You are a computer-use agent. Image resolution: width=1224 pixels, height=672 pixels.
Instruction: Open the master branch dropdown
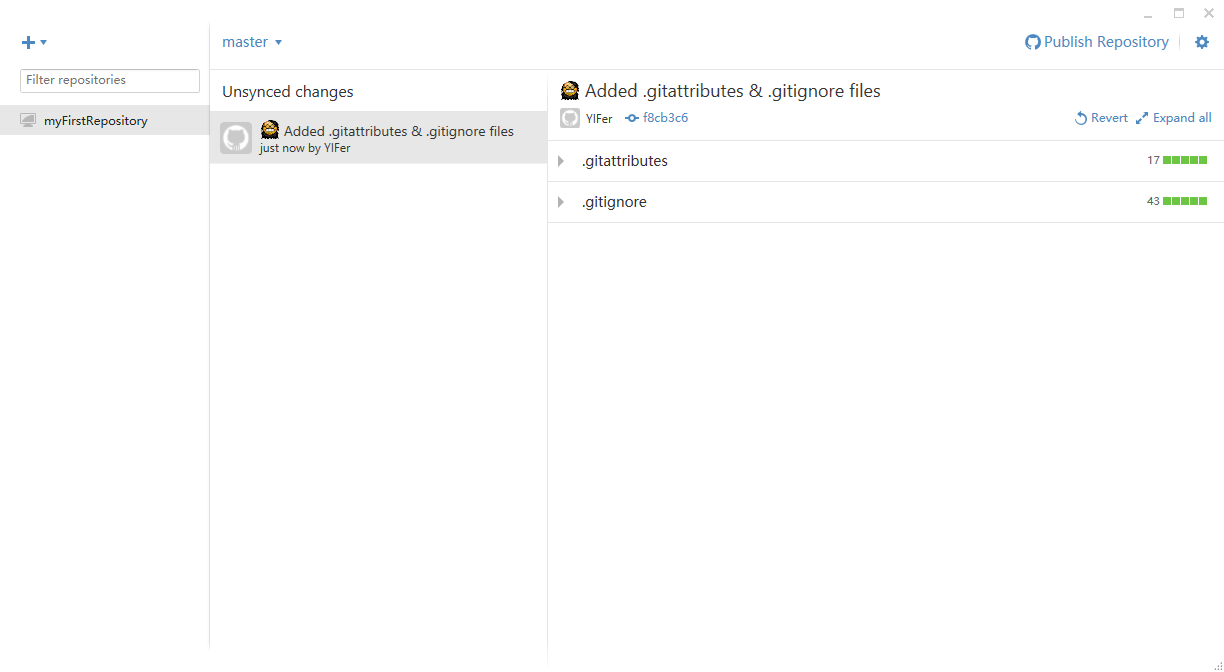[252, 42]
